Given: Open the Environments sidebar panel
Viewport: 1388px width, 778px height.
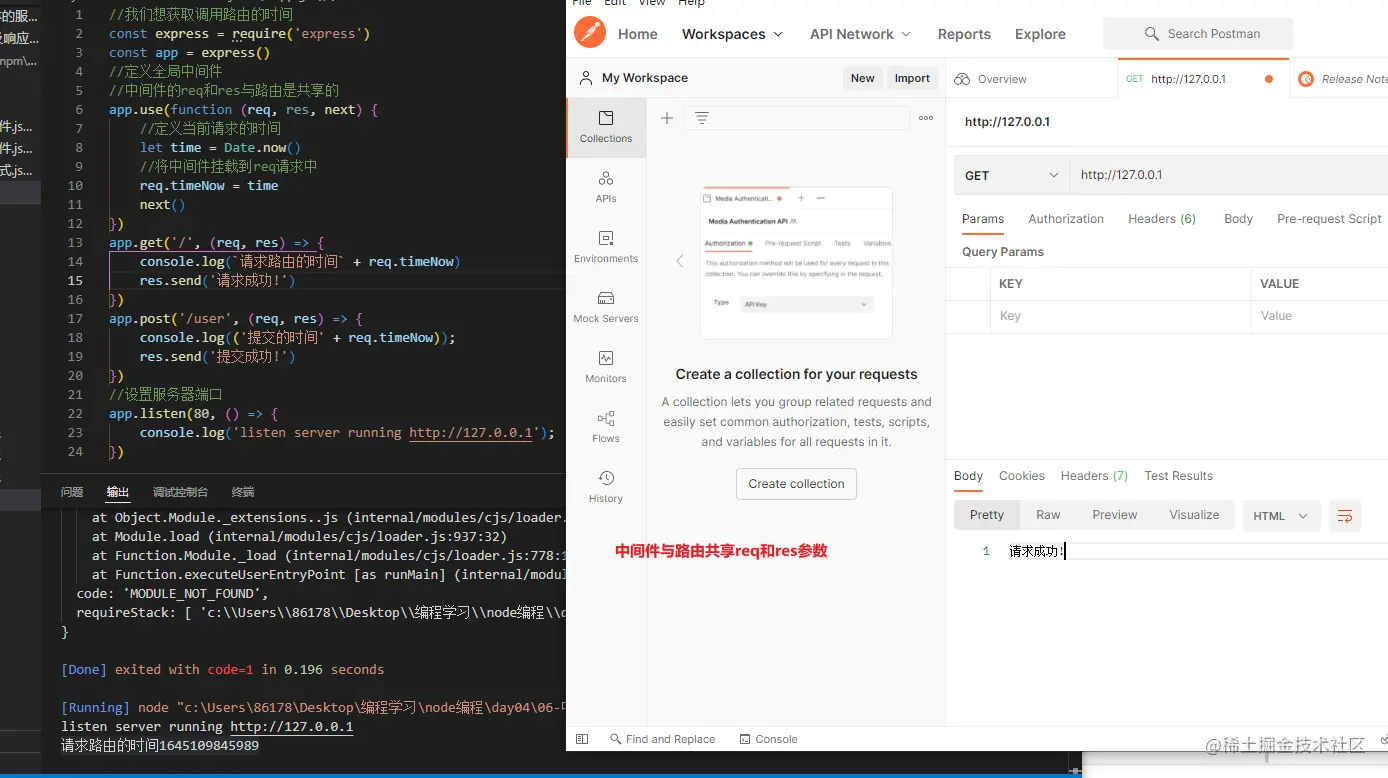Looking at the screenshot, I should [x=606, y=247].
